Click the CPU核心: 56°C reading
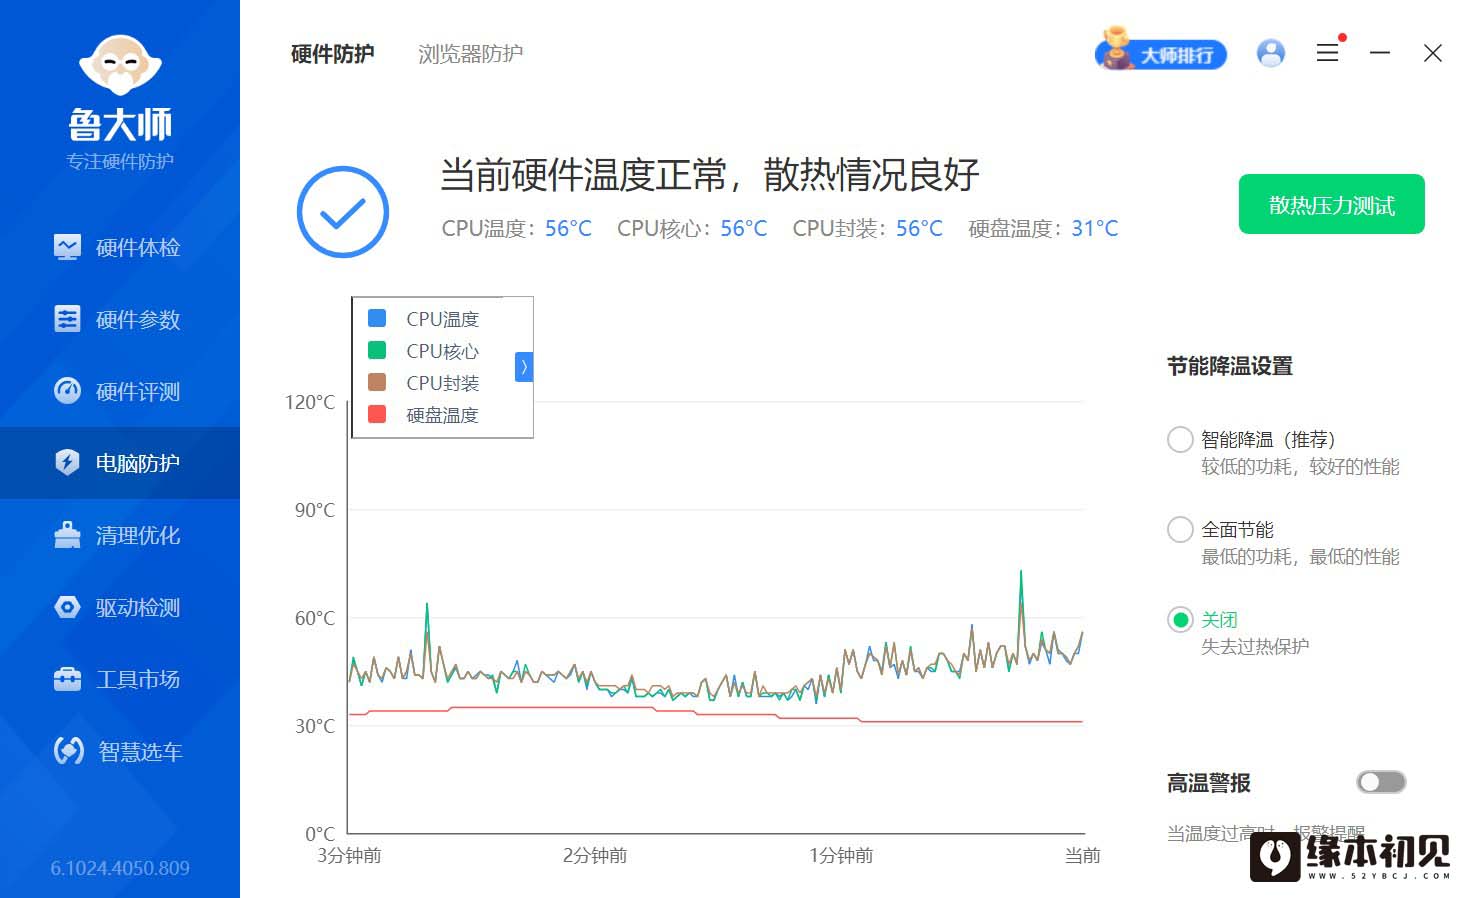This screenshot has width=1469, height=898. pyautogui.click(x=692, y=229)
